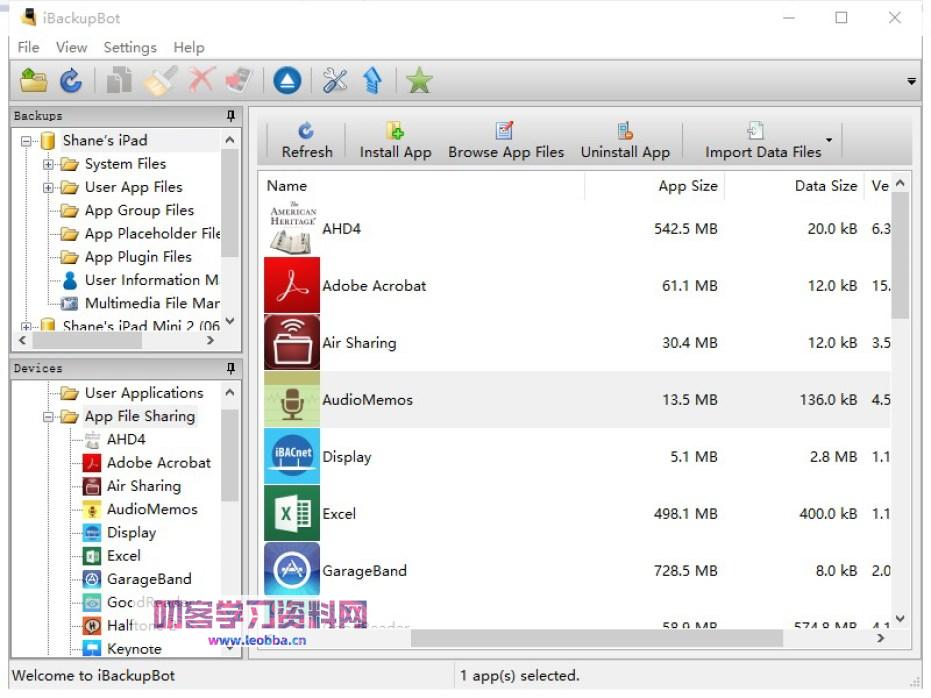
Task: Select User Applications in Devices tree
Action: click(x=144, y=393)
